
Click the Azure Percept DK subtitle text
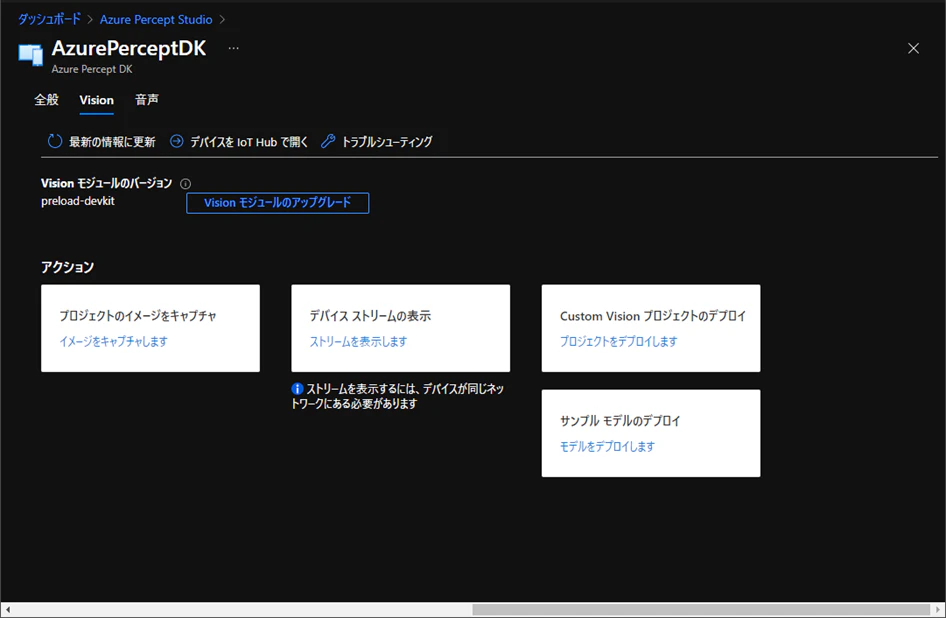[x=92, y=69]
